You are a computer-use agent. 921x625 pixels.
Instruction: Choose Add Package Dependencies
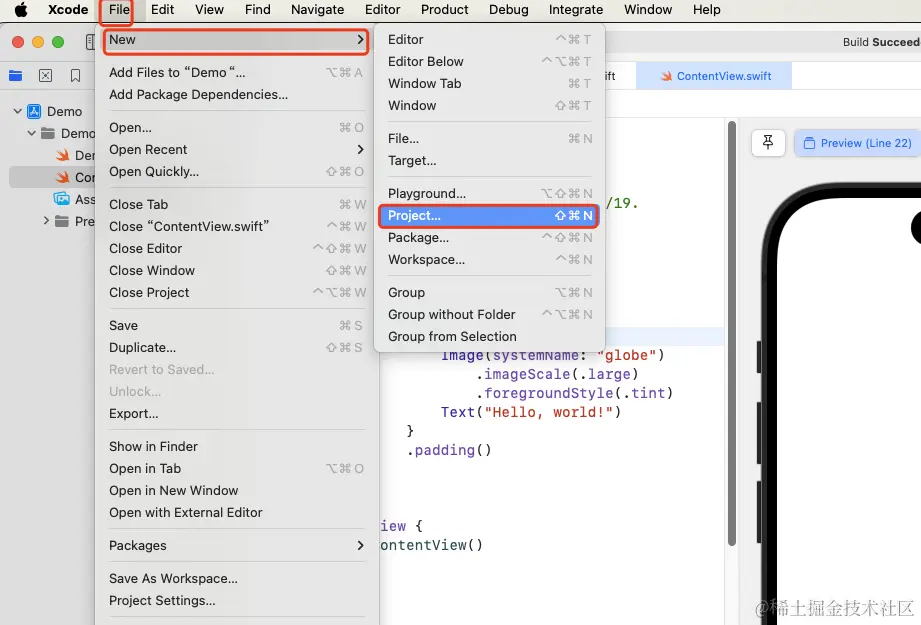coord(236,95)
